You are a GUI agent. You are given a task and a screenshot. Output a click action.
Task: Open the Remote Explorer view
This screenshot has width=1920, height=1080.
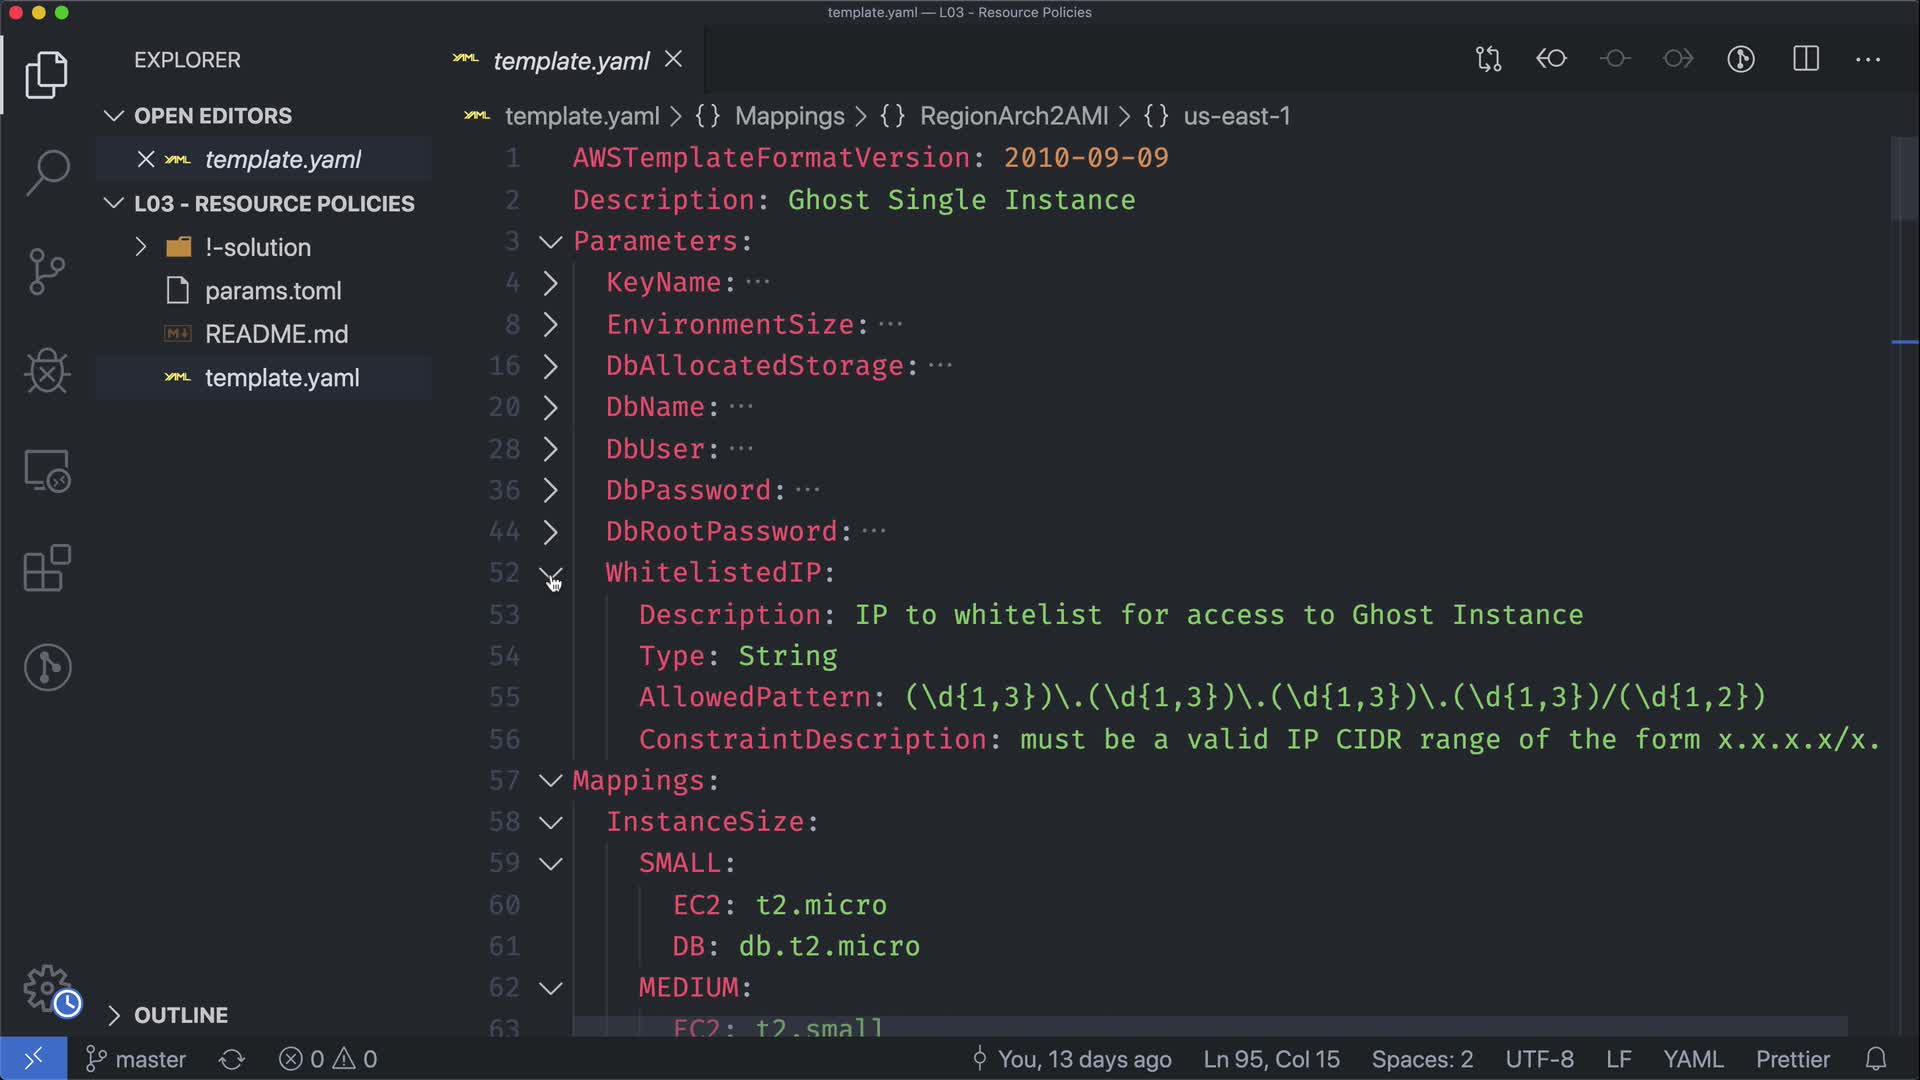point(47,470)
